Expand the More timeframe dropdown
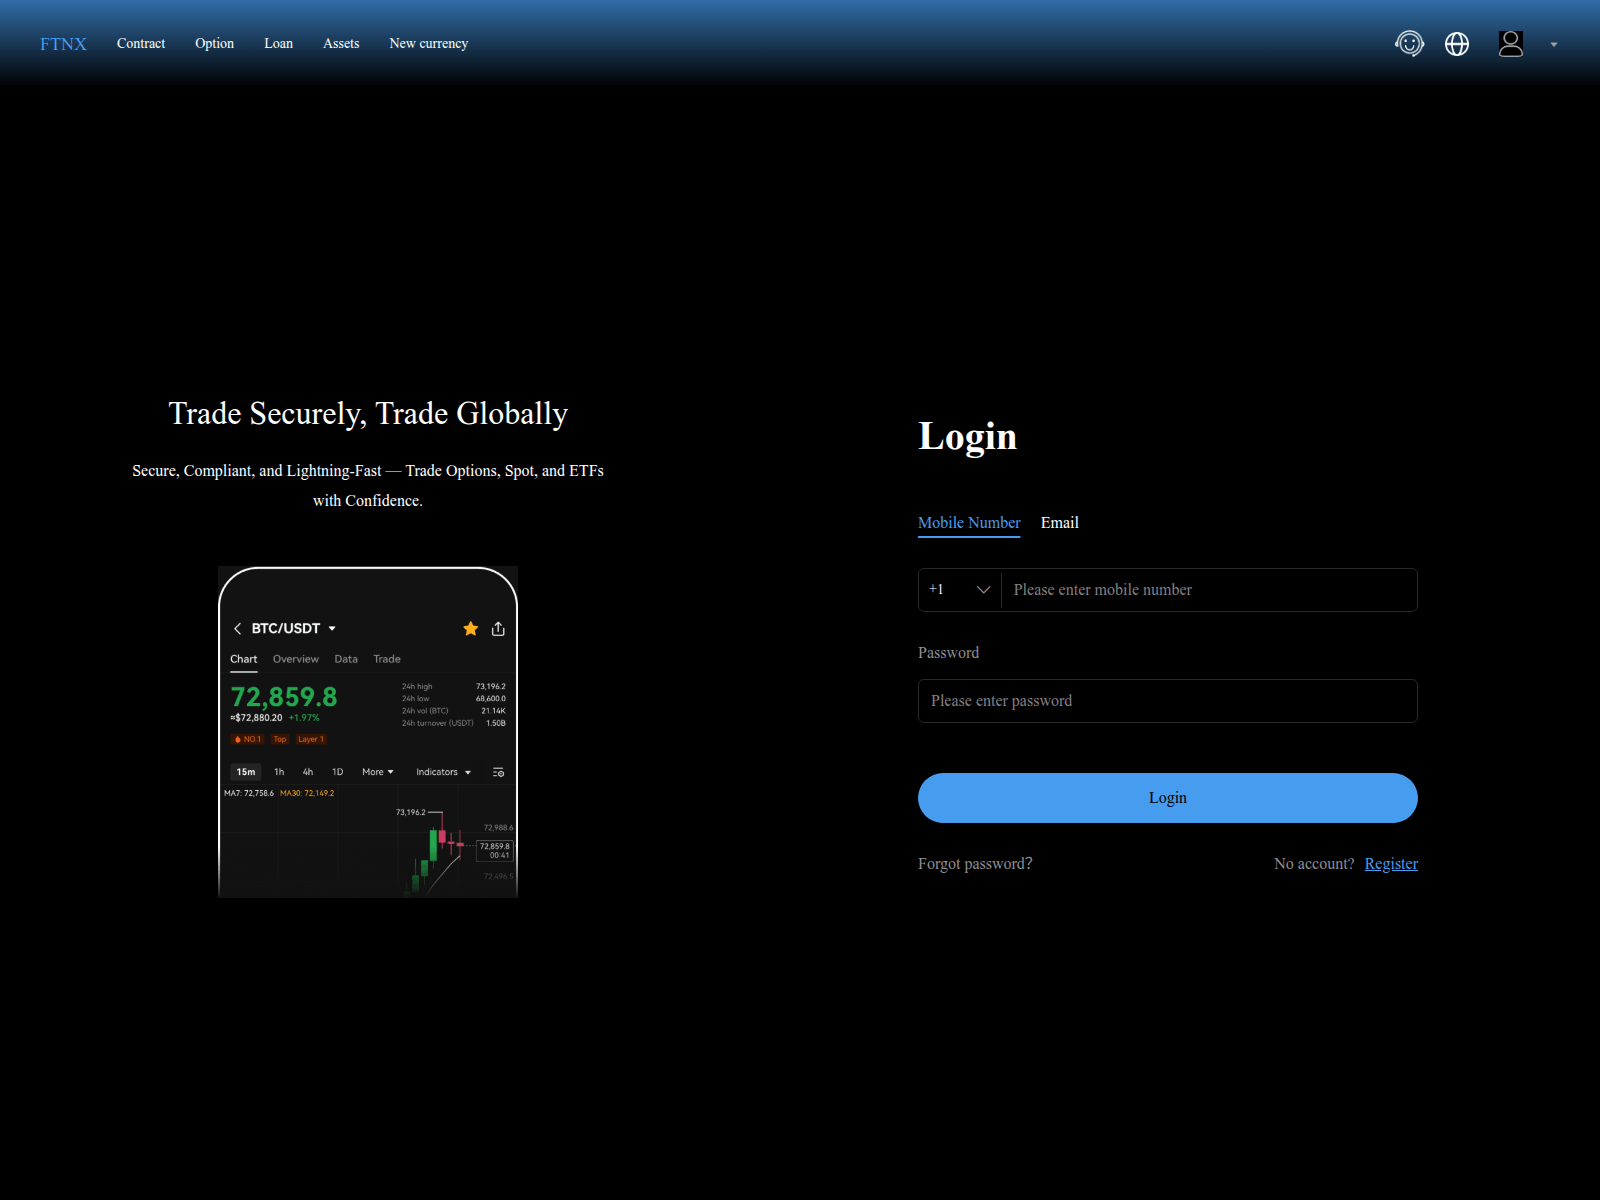1600x1200 pixels. click(x=377, y=771)
